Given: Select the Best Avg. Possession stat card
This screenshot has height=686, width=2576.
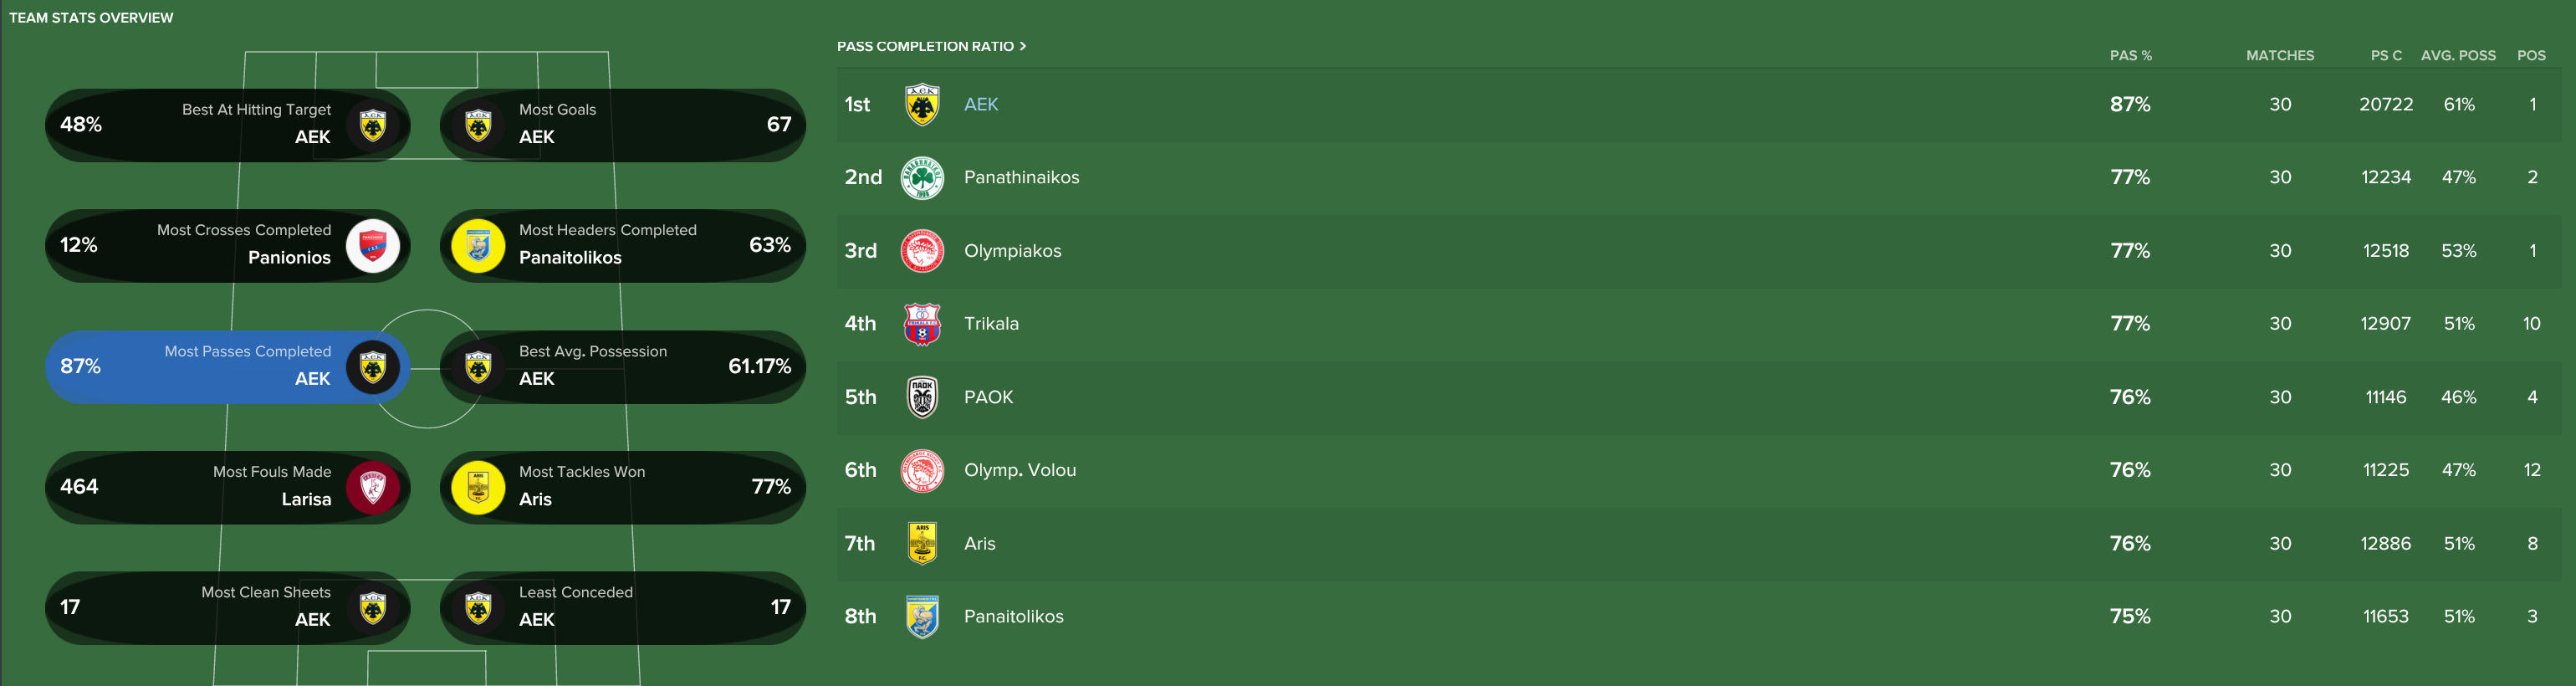Looking at the screenshot, I should (x=622, y=366).
